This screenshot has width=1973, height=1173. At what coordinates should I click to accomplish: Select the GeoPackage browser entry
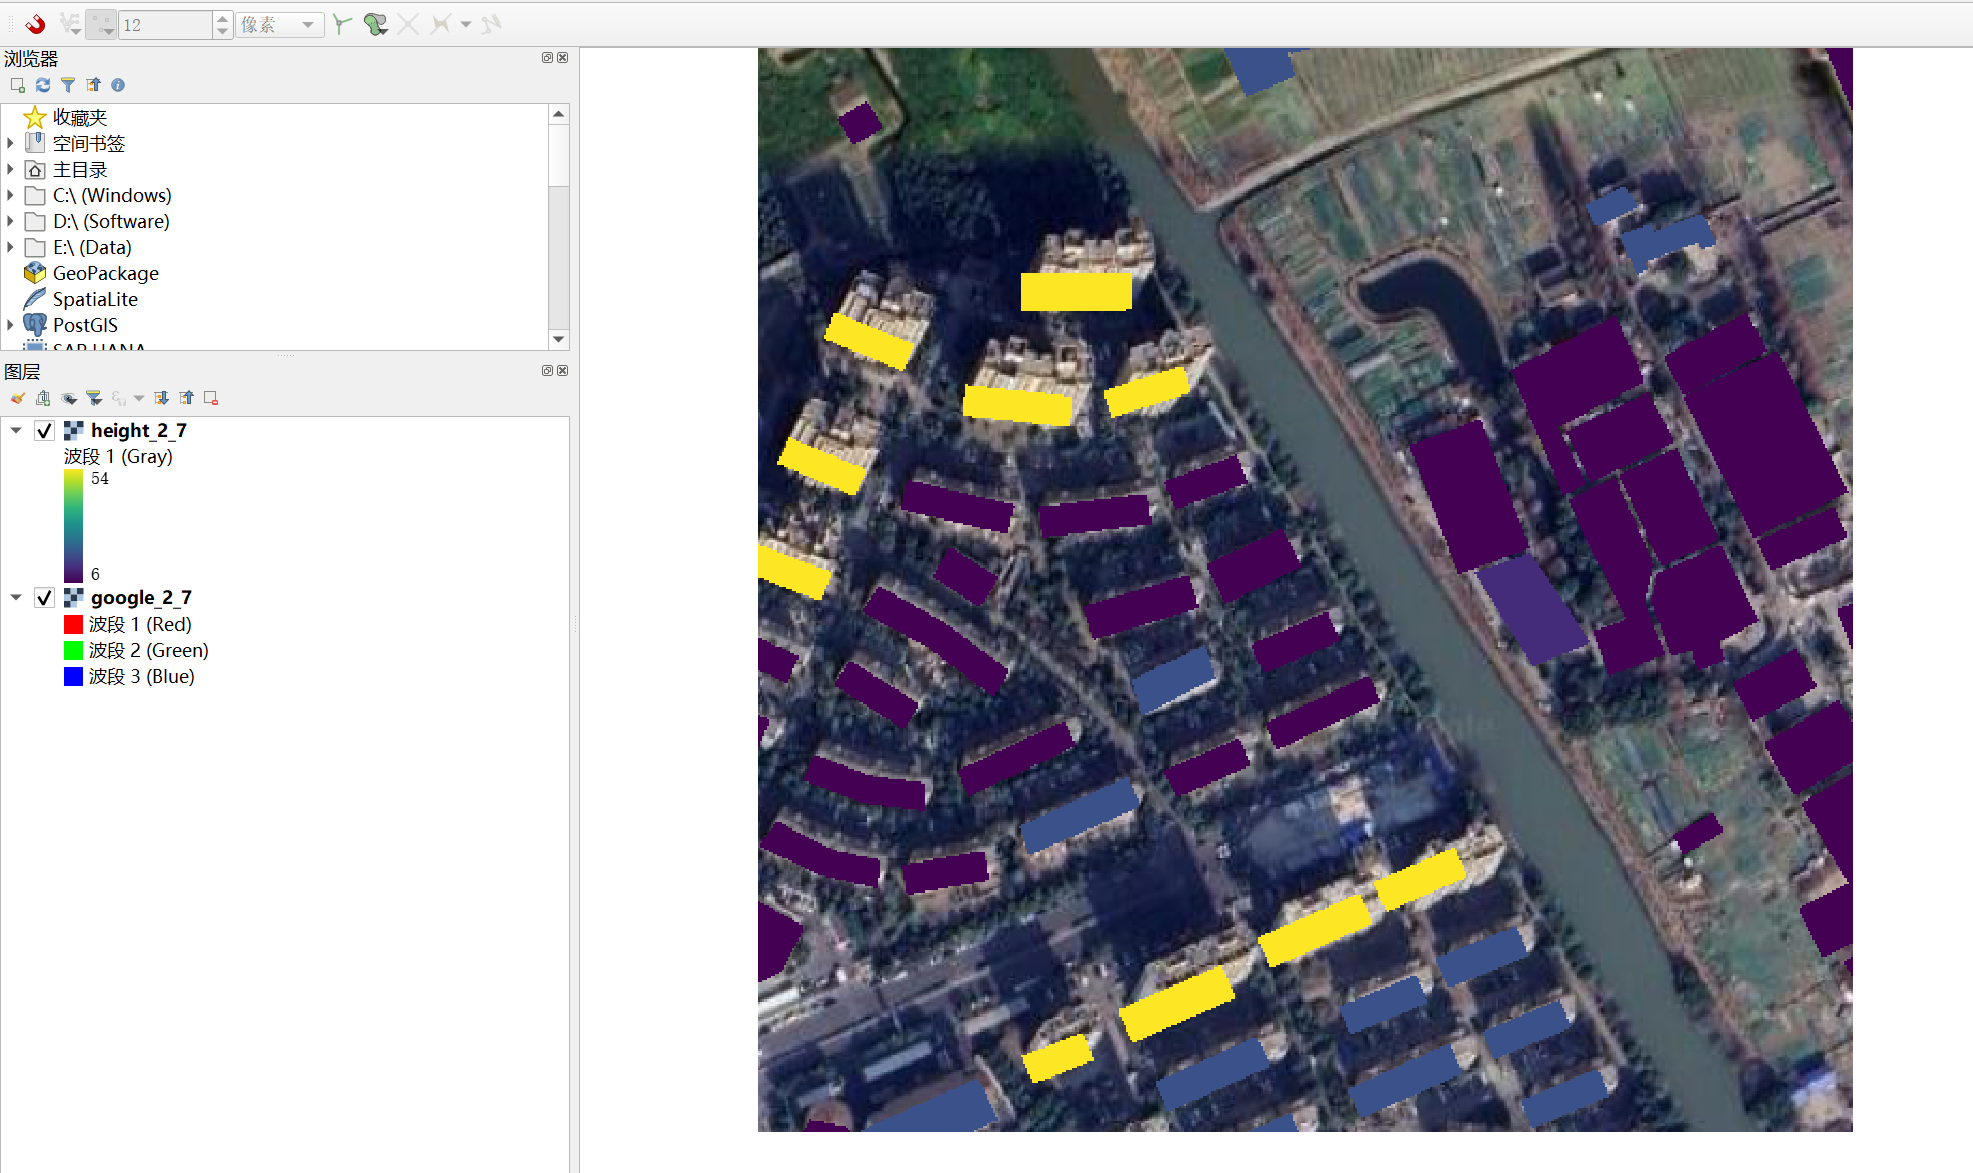pyautogui.click(x=105, y=273)
